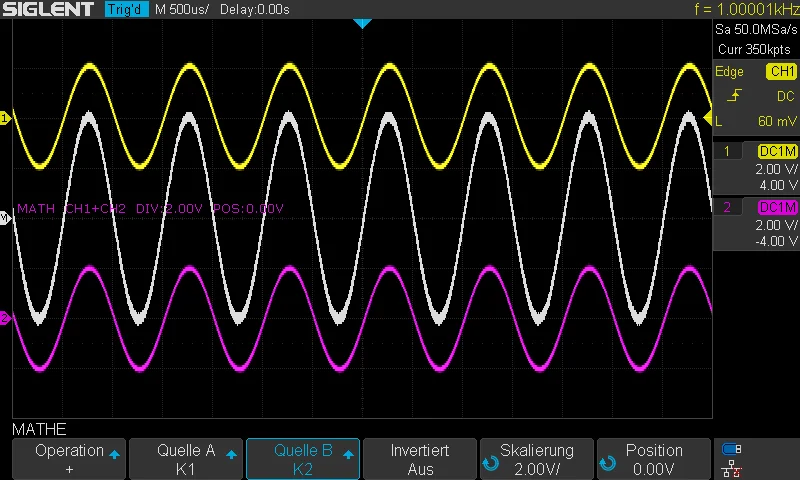Click the rising edge trigger slope icon

(x=734, y=96)
